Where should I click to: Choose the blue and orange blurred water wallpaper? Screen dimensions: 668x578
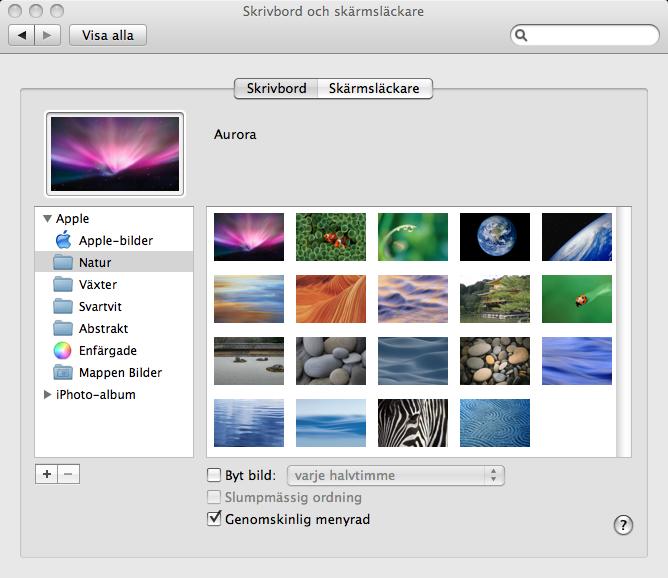tap(249, 299)
